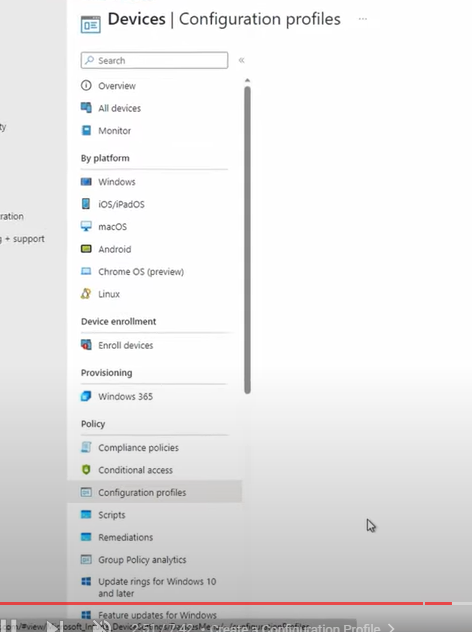
Task: Select iOS/iPadOS under By platform
Action: coord(121,204)
